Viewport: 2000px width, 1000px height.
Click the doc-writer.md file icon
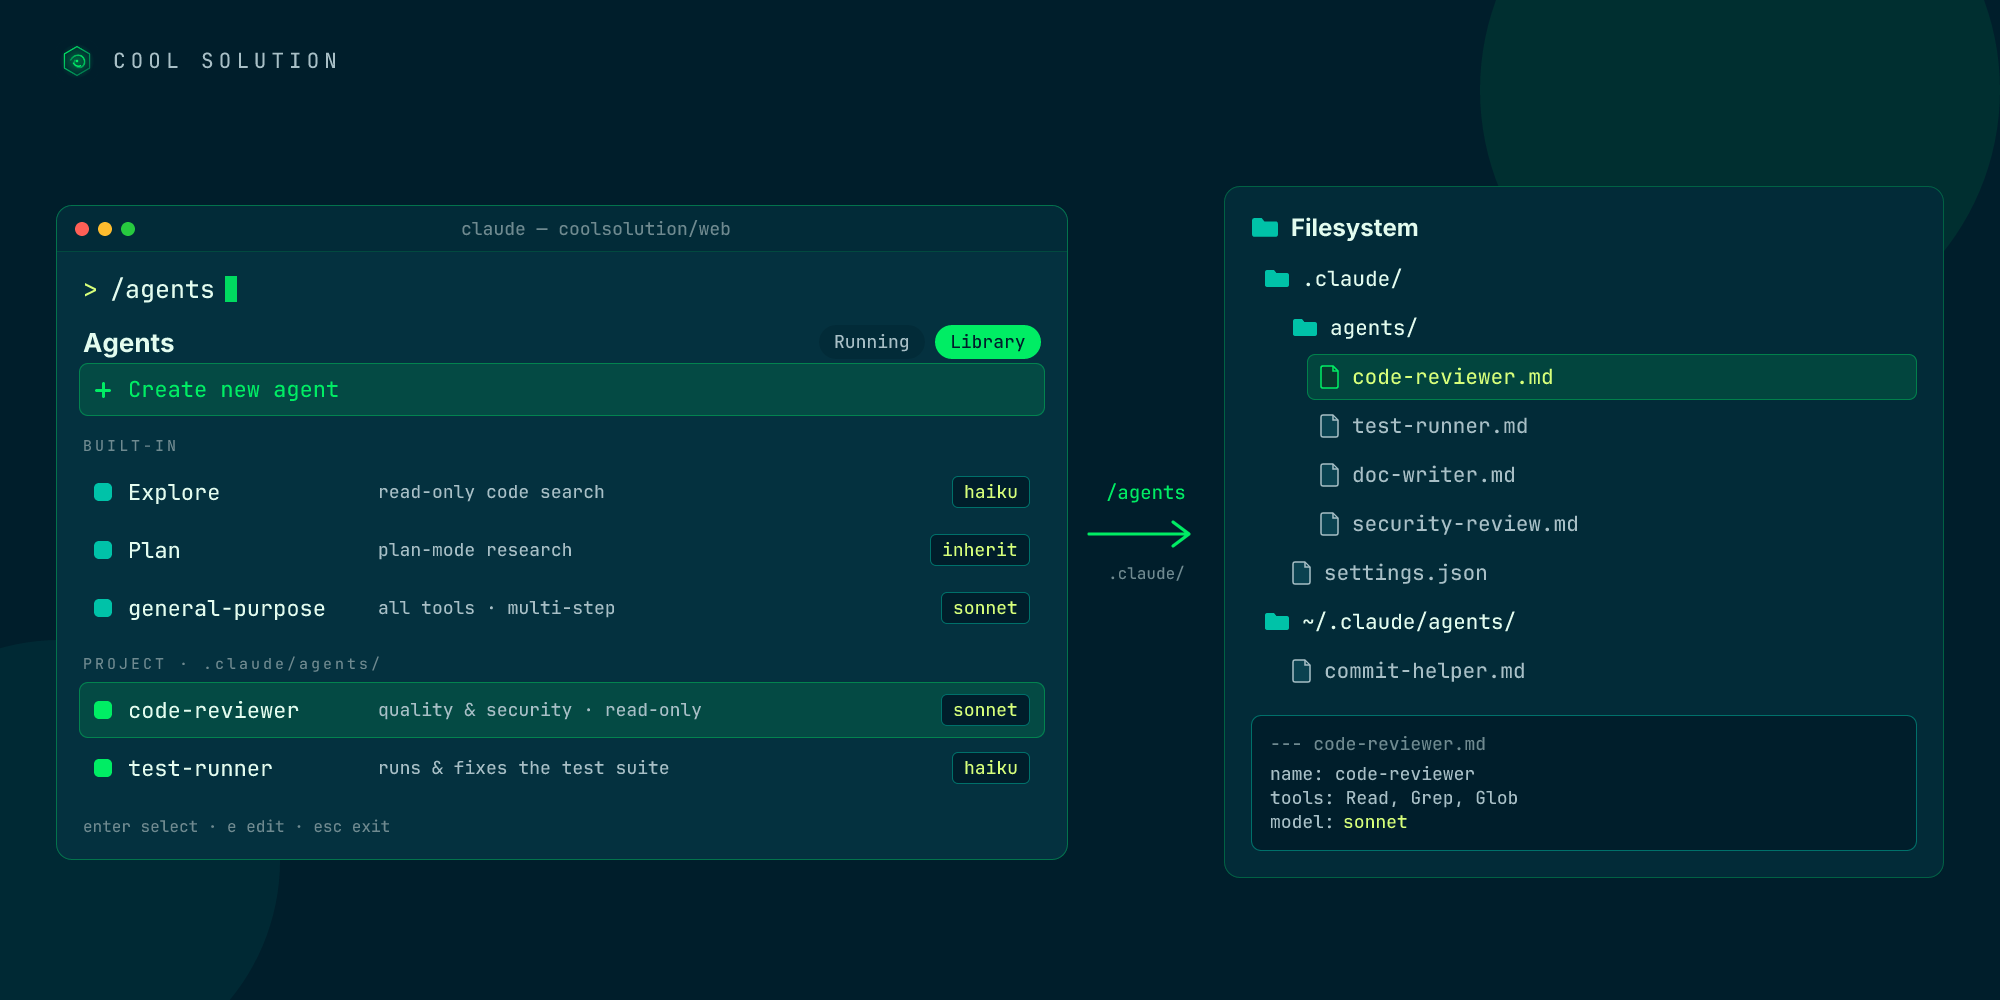[x=1330, y=475]
